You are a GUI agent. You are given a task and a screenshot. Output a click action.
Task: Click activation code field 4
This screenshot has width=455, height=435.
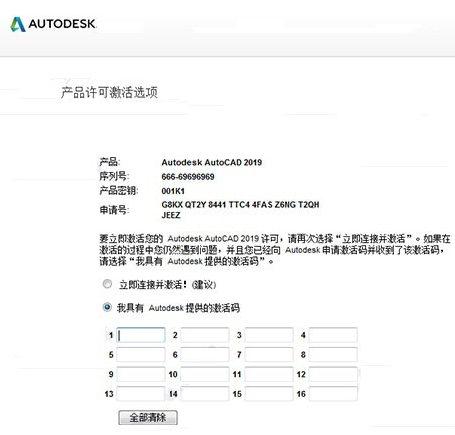(x=333, y=335)
